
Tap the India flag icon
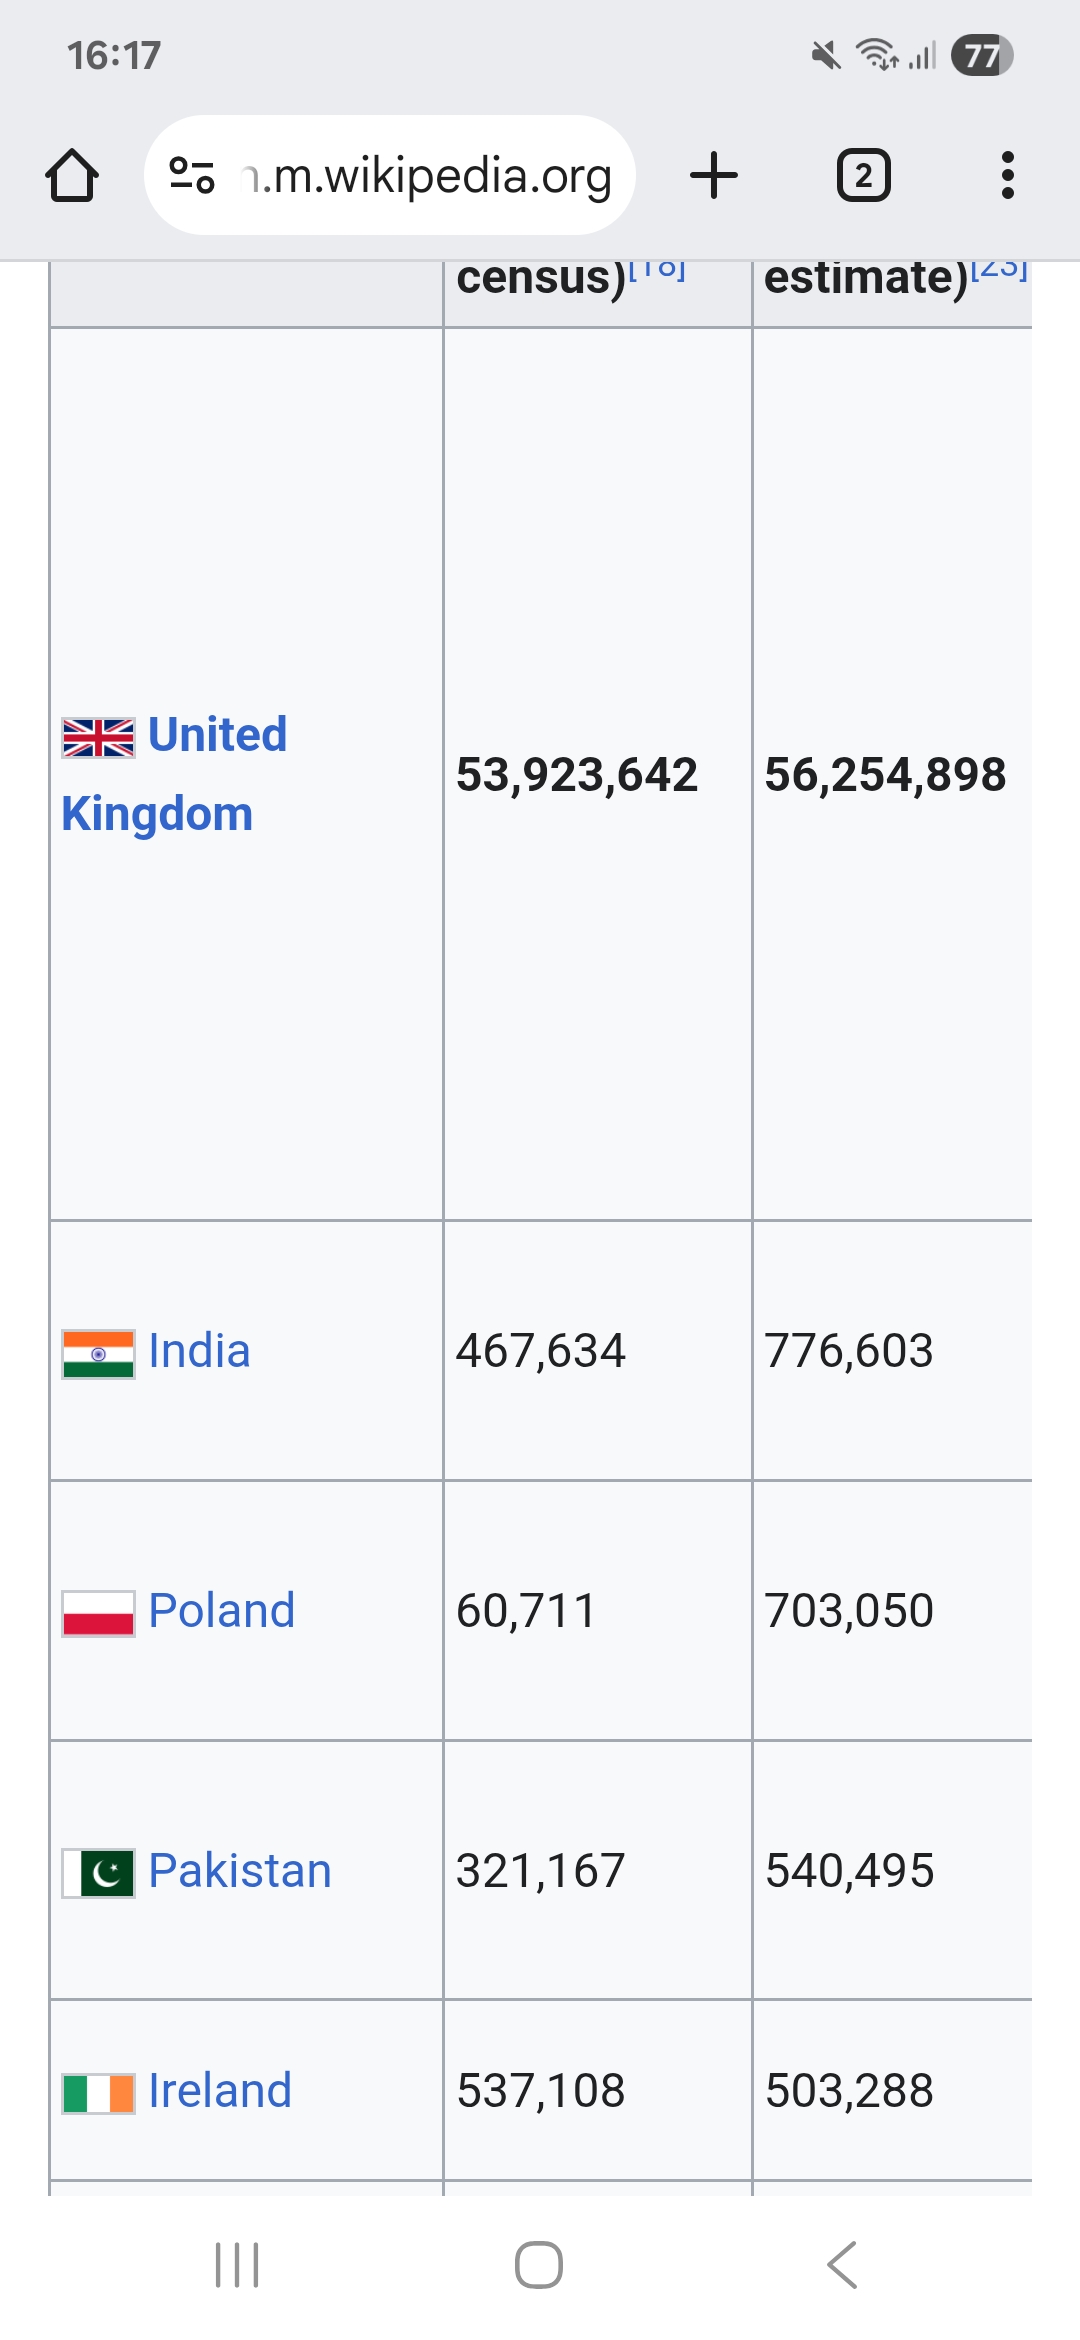coord(98,1354)
